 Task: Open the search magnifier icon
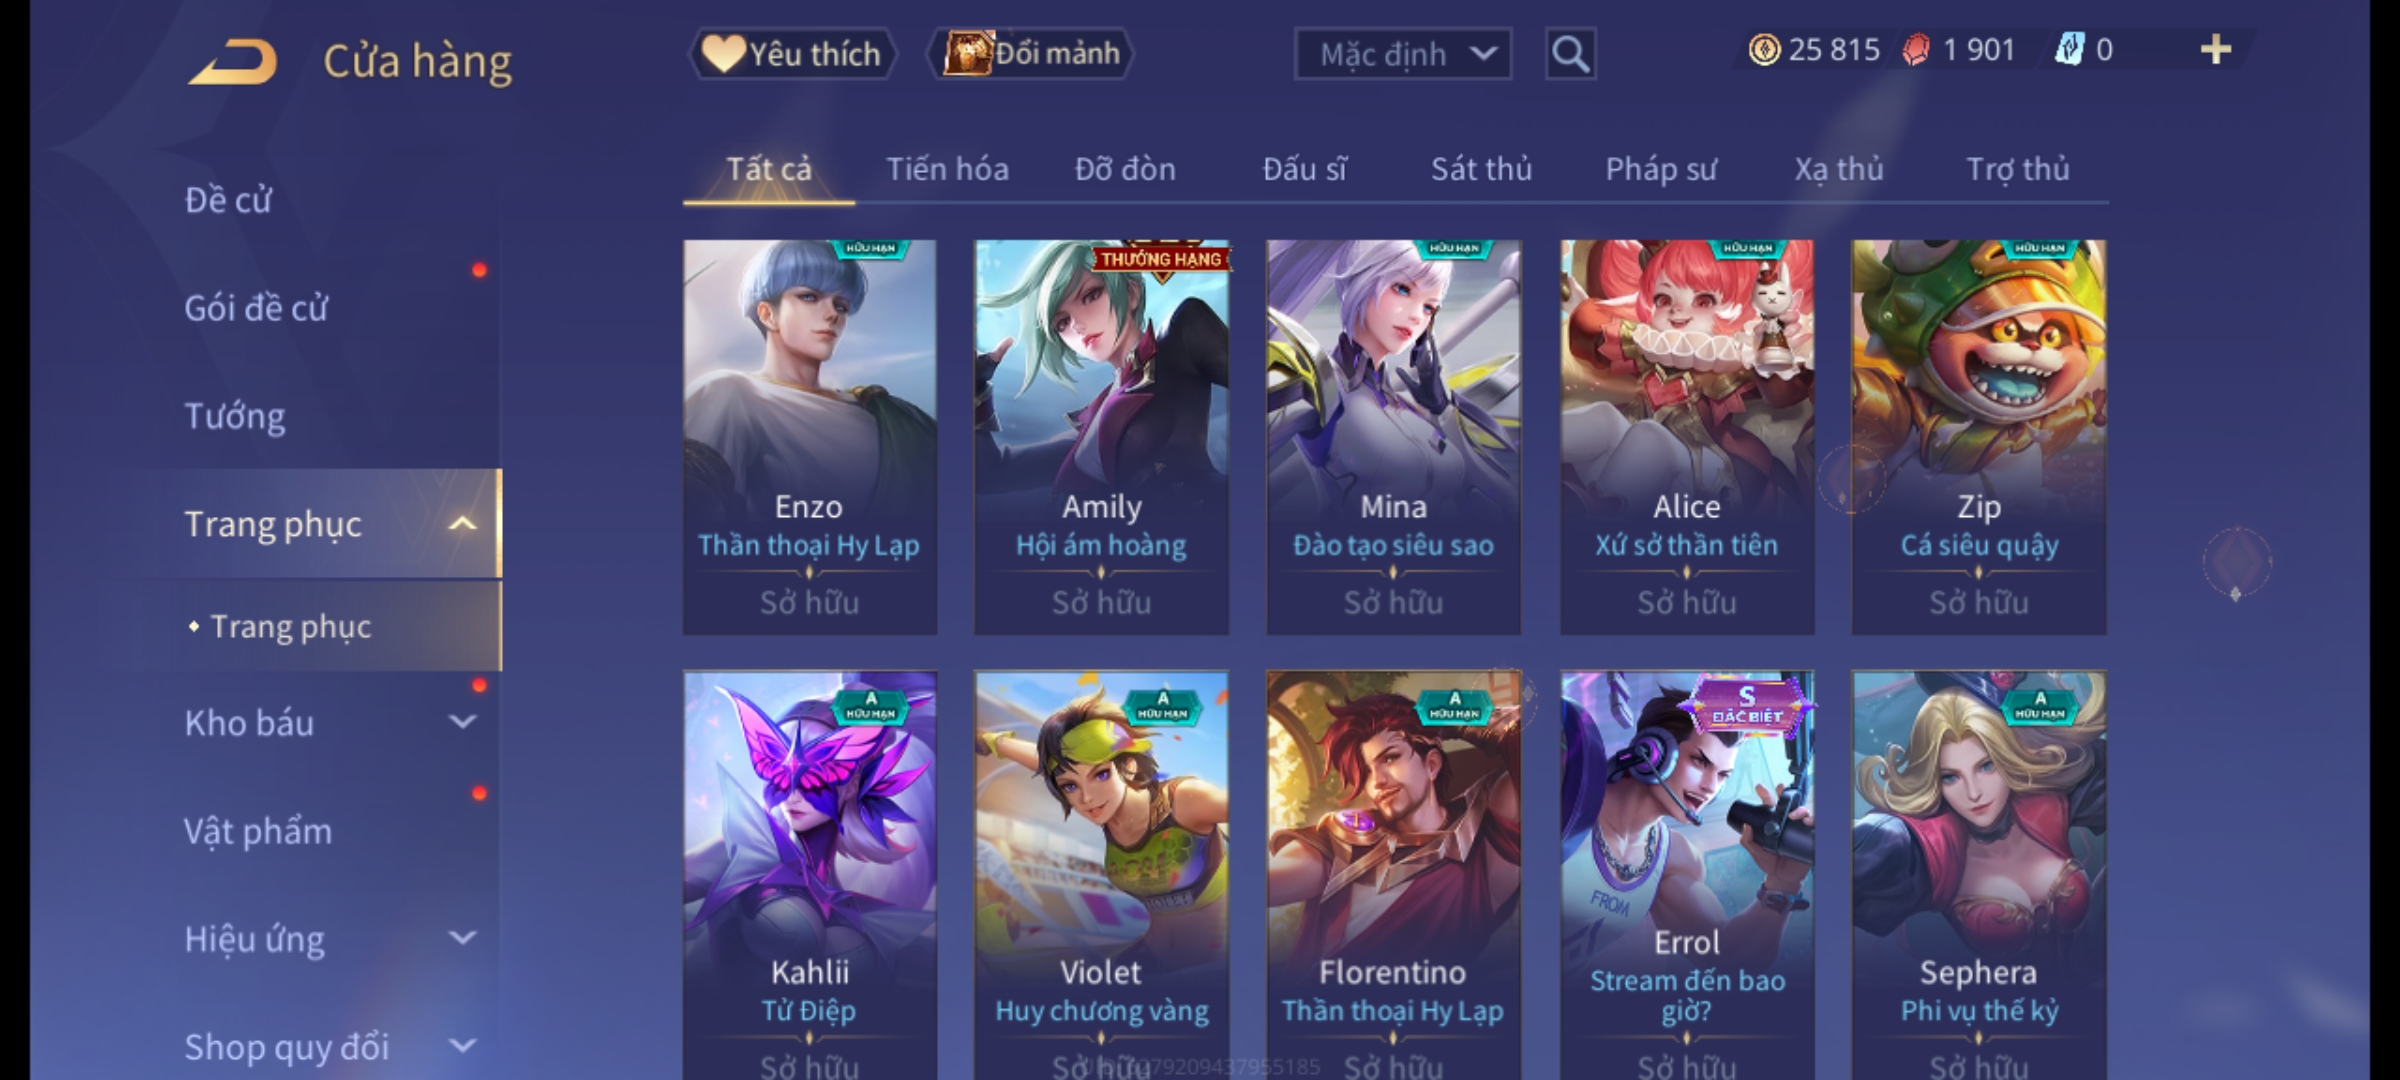coord(1570,54)
